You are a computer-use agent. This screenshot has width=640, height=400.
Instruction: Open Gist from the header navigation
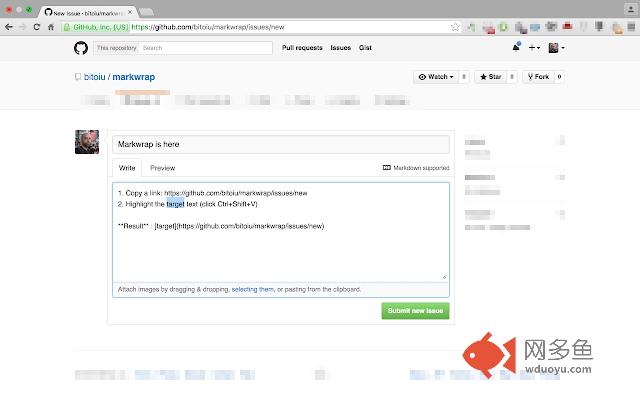pos(365,47)
